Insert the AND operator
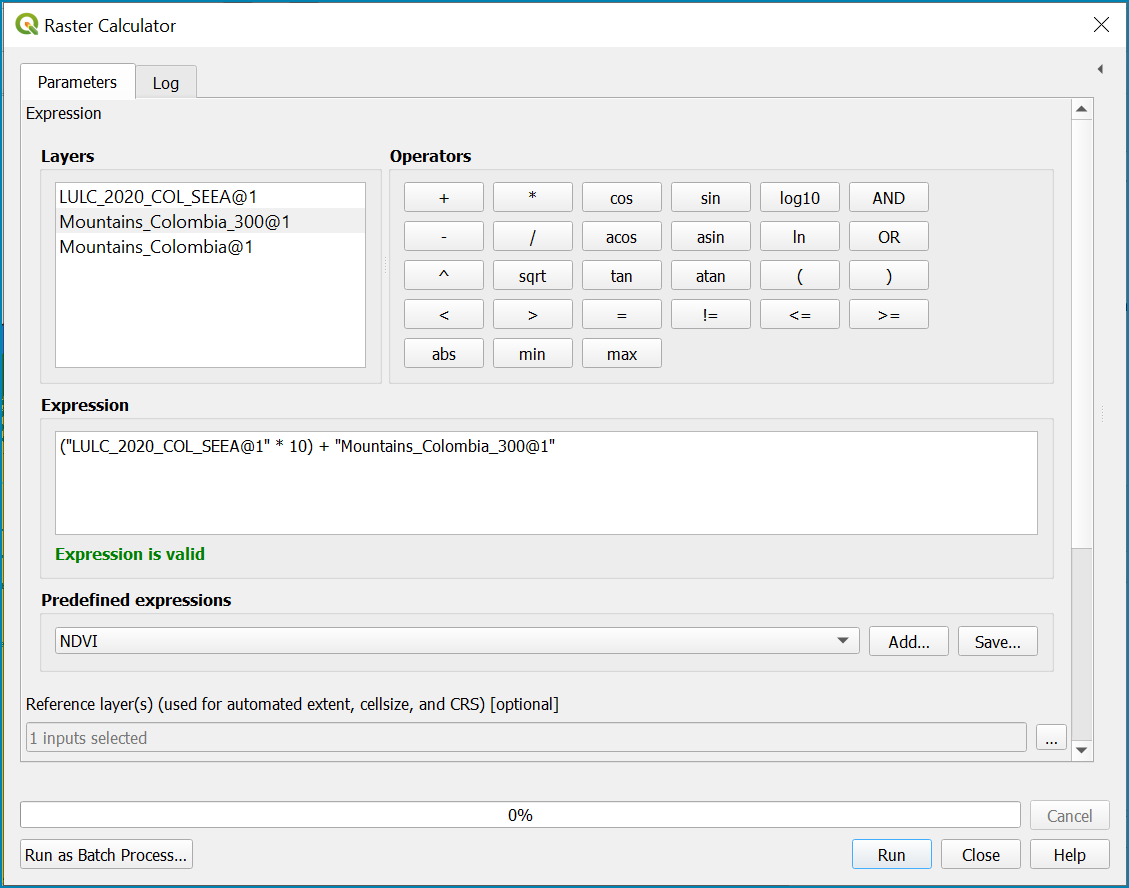This screenshot has width=1129, height=888. (x=889, y=197)
